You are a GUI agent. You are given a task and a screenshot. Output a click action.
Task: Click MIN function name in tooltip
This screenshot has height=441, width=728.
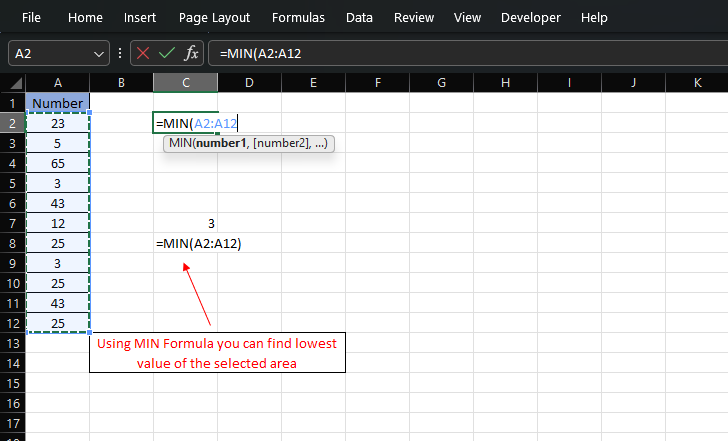coord(180,144)
